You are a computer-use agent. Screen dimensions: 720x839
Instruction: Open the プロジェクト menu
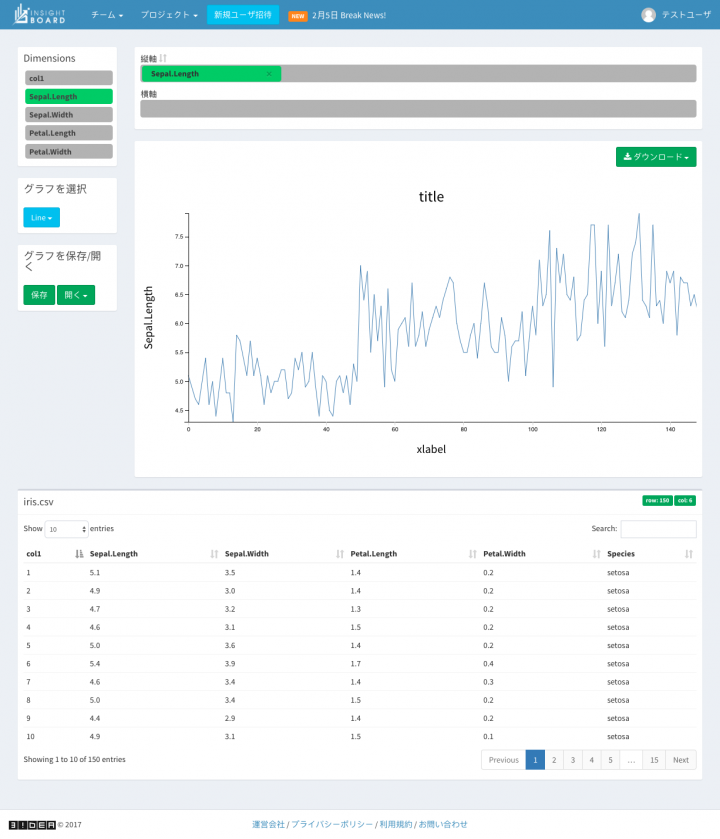click(168, 15)
